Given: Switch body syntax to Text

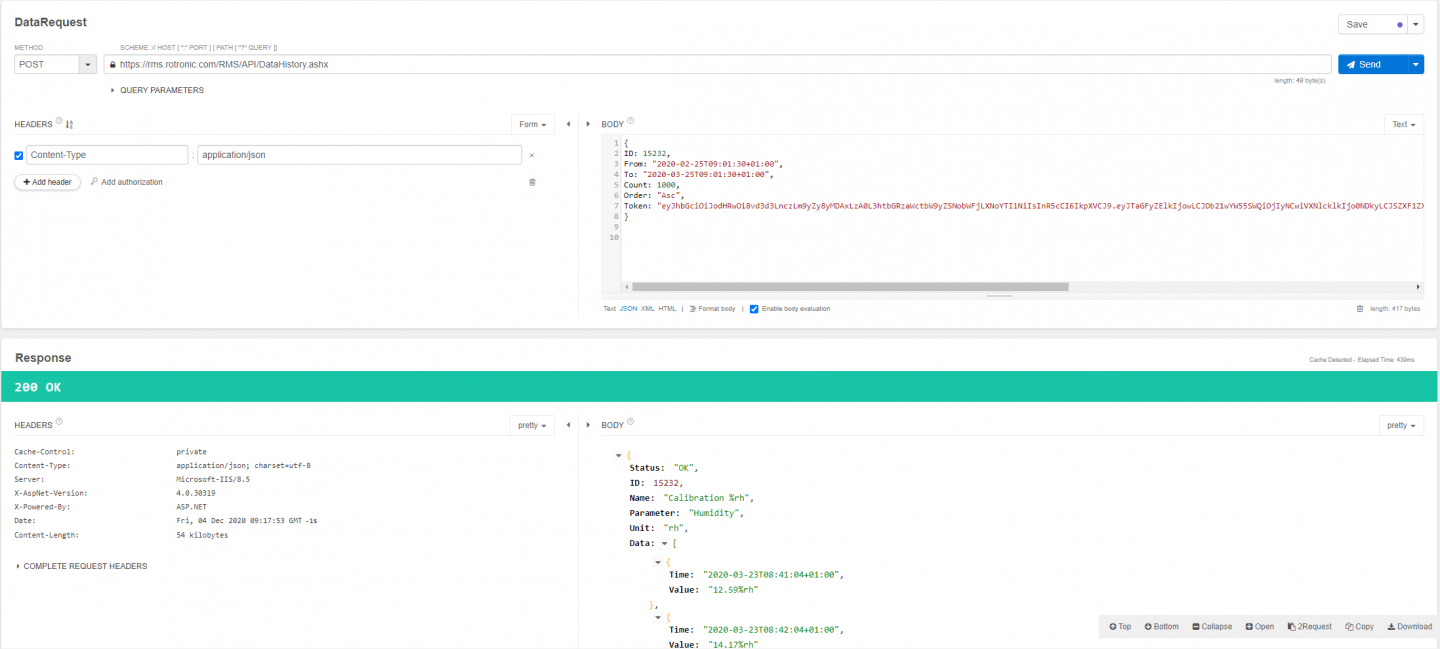Looking at the screenshot, I should point(609,308).
